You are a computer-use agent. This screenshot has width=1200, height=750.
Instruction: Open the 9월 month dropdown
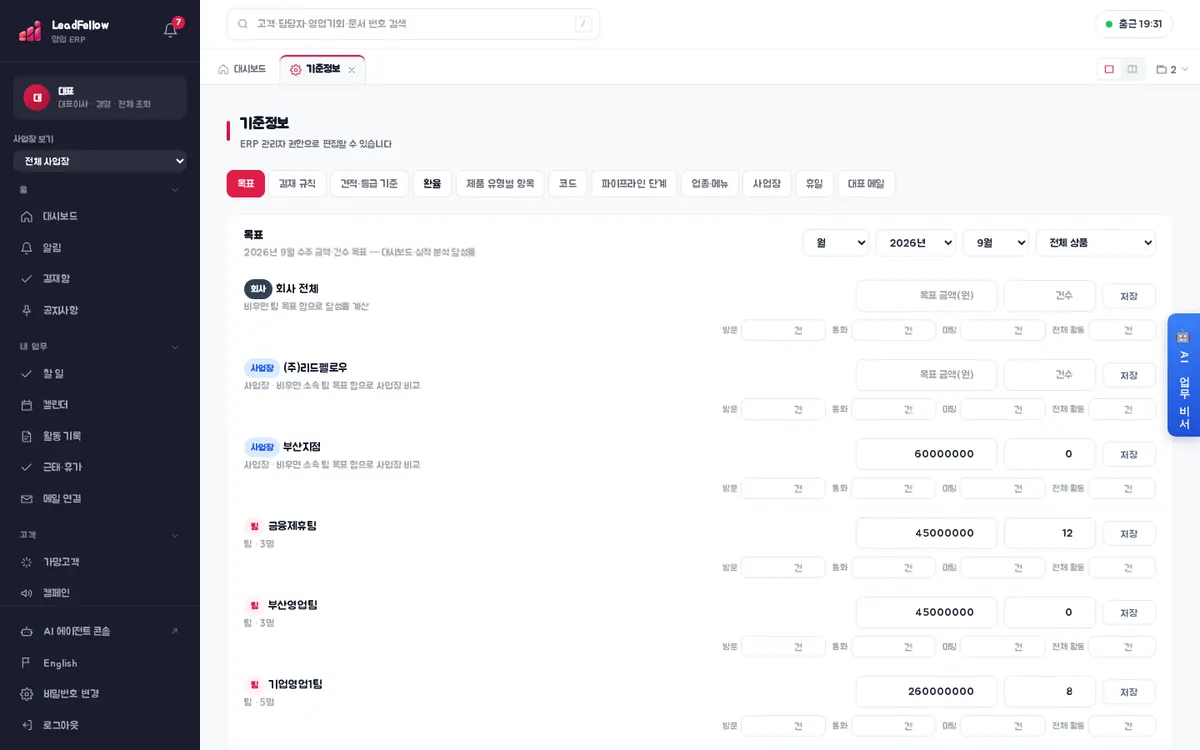pos(996,243)
